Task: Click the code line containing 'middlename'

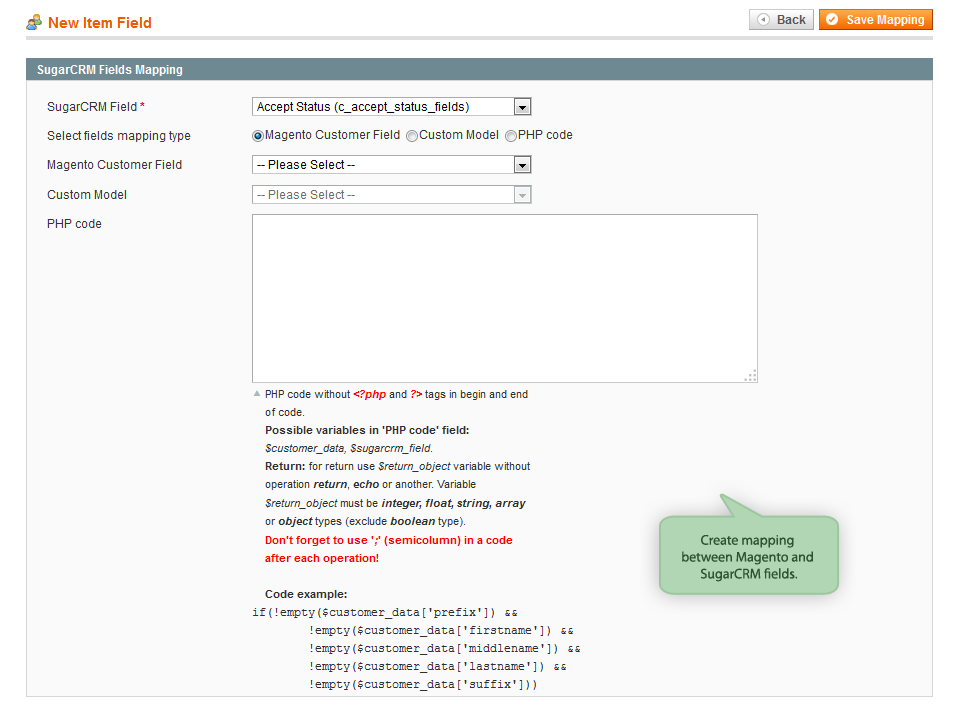Action: [444, 648]
